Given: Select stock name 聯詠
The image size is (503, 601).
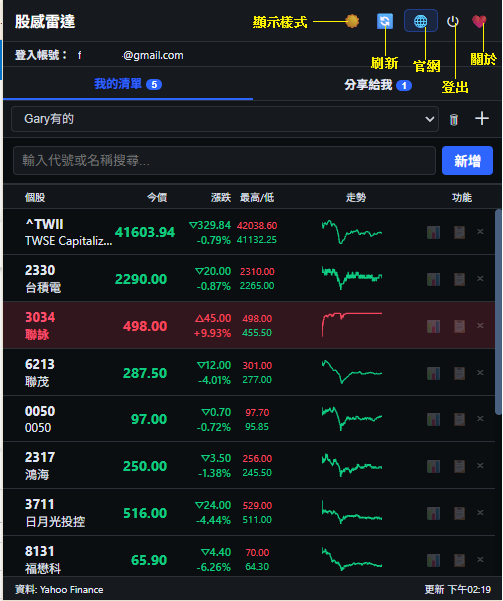Looking at the screenshot, I should pos(37,335).
